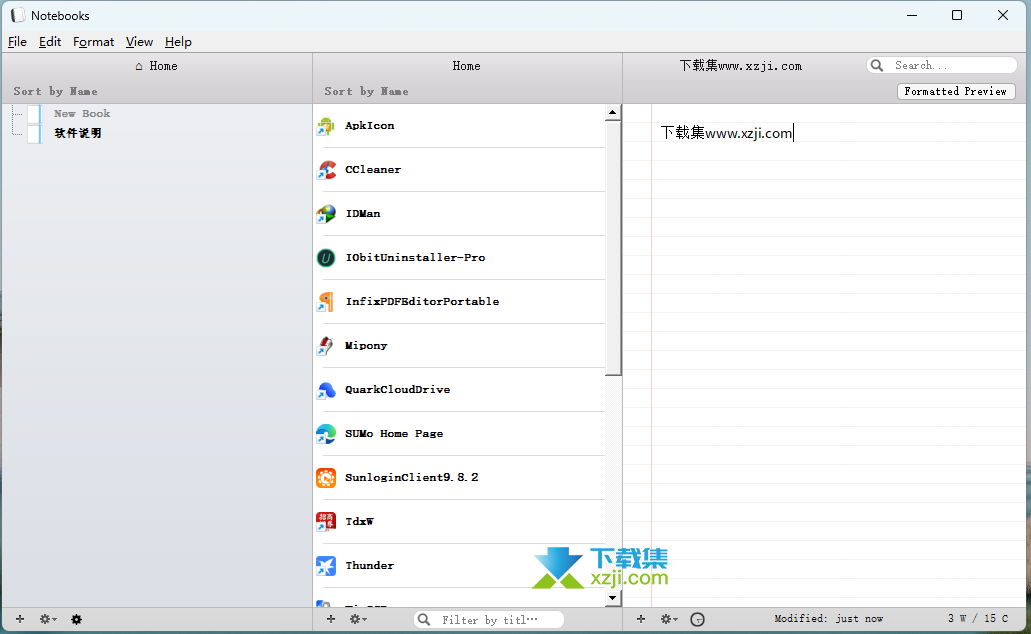1031x634 pixels.
Task: Select the IObitUninstaller-Pro green icon
Action: point(325,258)
